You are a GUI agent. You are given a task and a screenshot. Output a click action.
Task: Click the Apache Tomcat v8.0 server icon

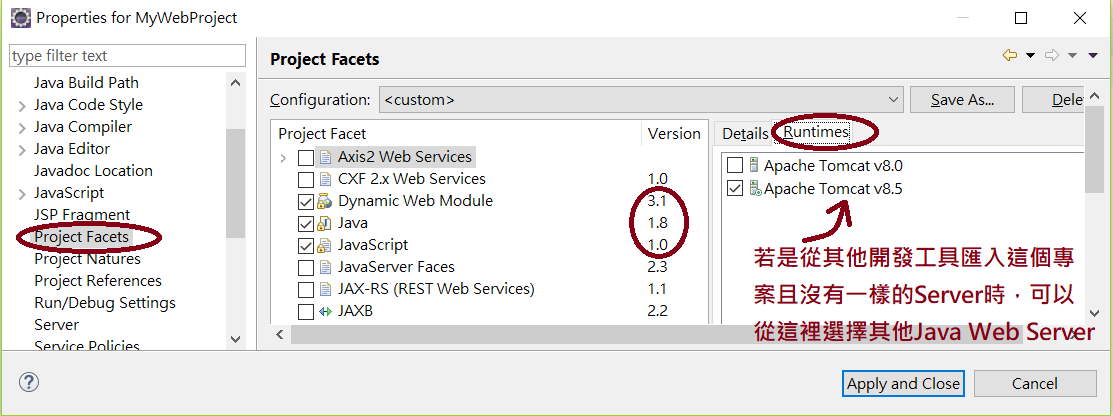[x=754, y=166]
